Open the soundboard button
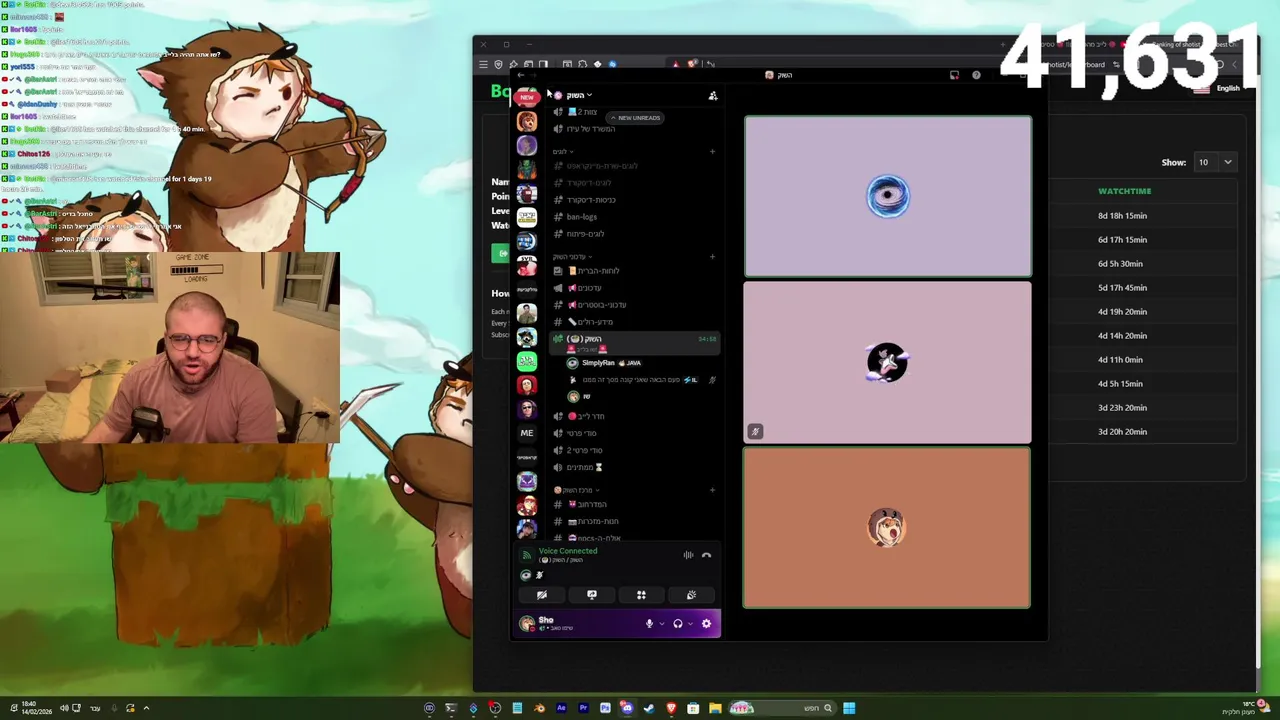This screenshot has width=1280, height=720. point(691,595)
